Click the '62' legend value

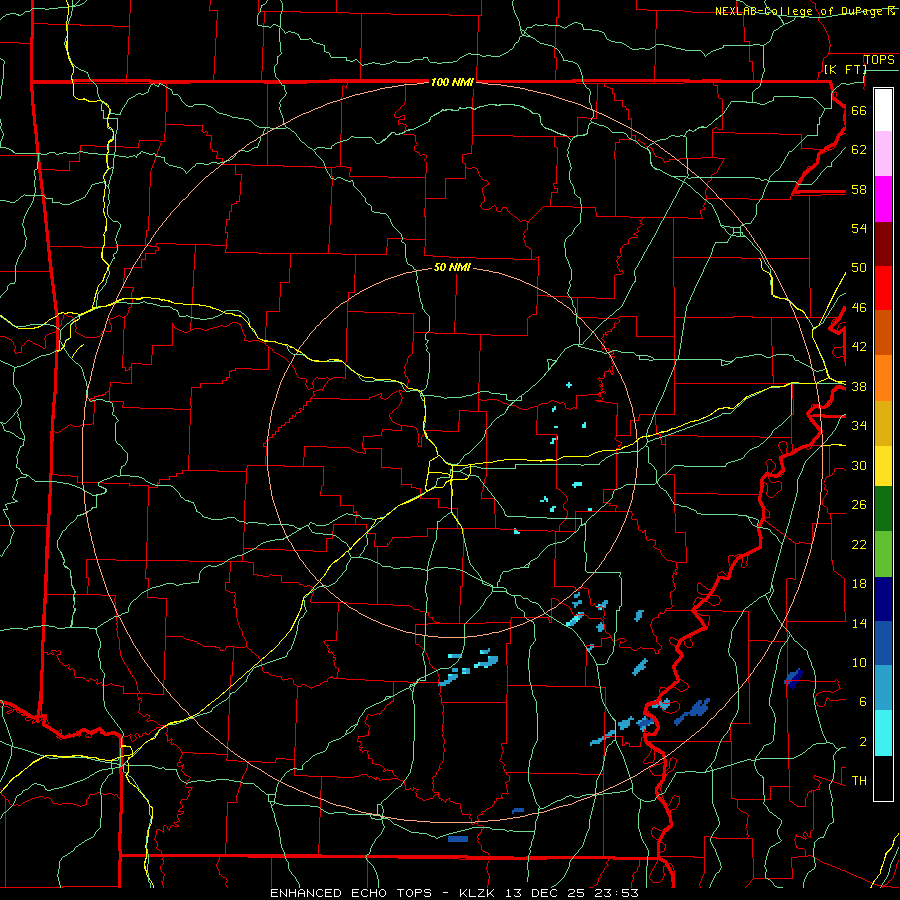(x=859, y=150)
